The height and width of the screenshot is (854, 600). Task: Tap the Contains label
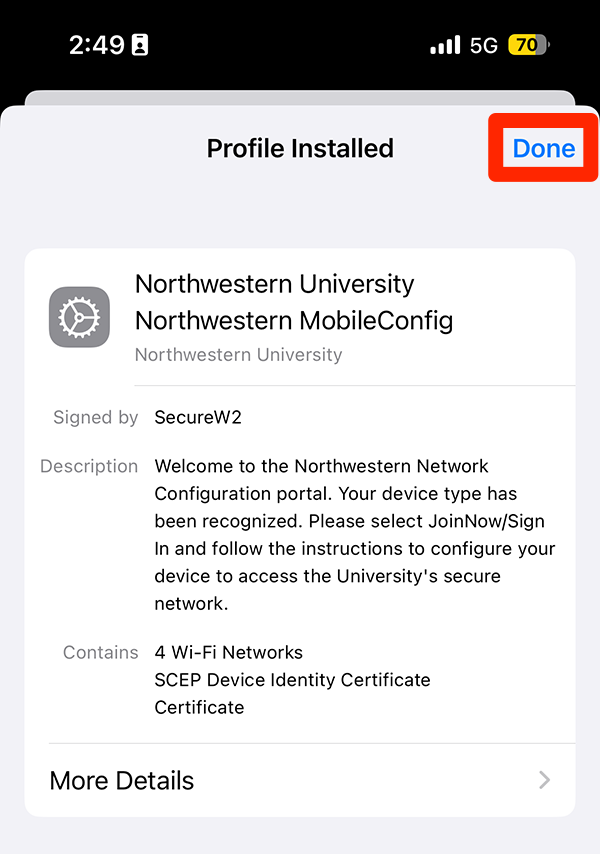(100, 652)
